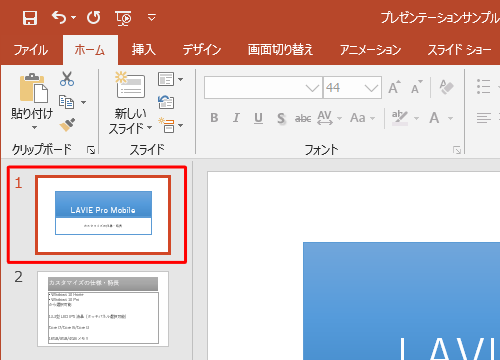Clear all formatting eraser icon
Screen dimensions: 500x360
[446, 87]
